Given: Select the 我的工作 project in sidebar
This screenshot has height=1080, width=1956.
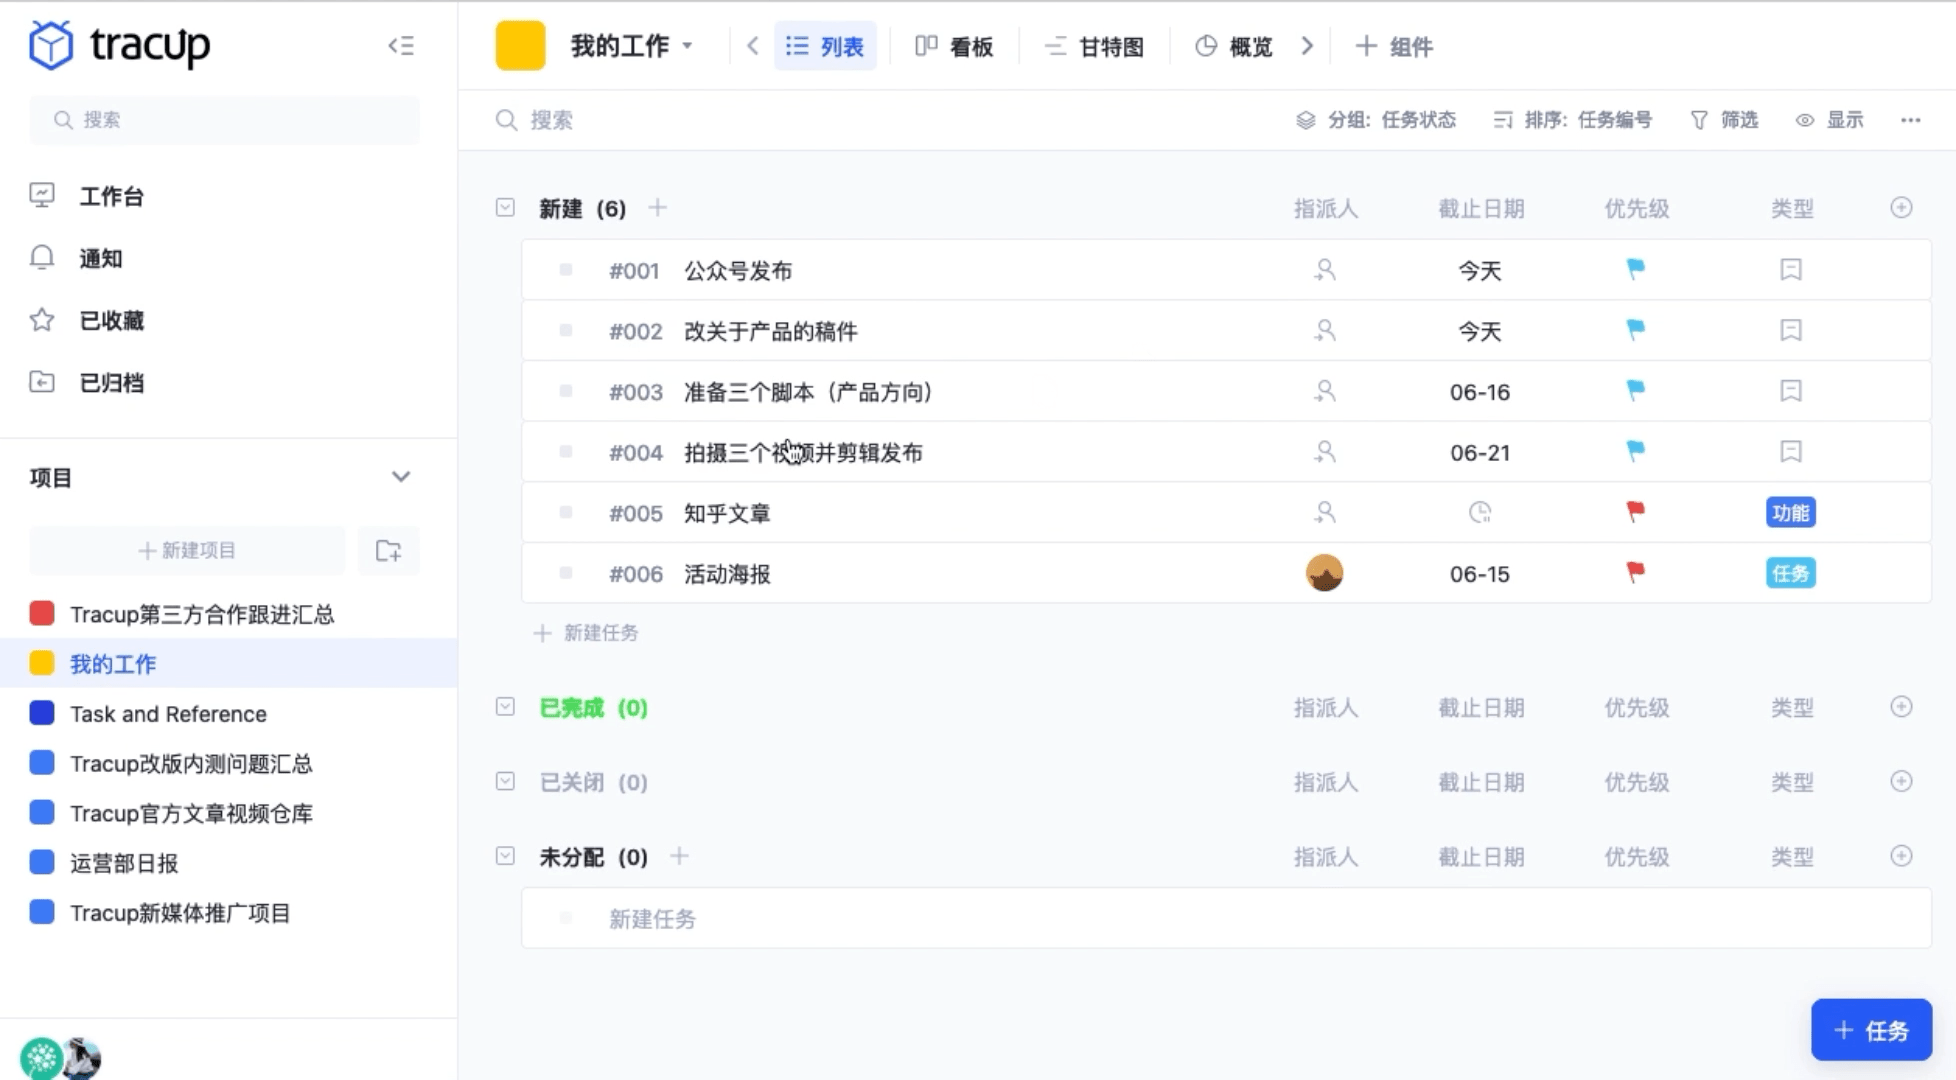Looking at the screenshot, I should click(x=228, y=663).
